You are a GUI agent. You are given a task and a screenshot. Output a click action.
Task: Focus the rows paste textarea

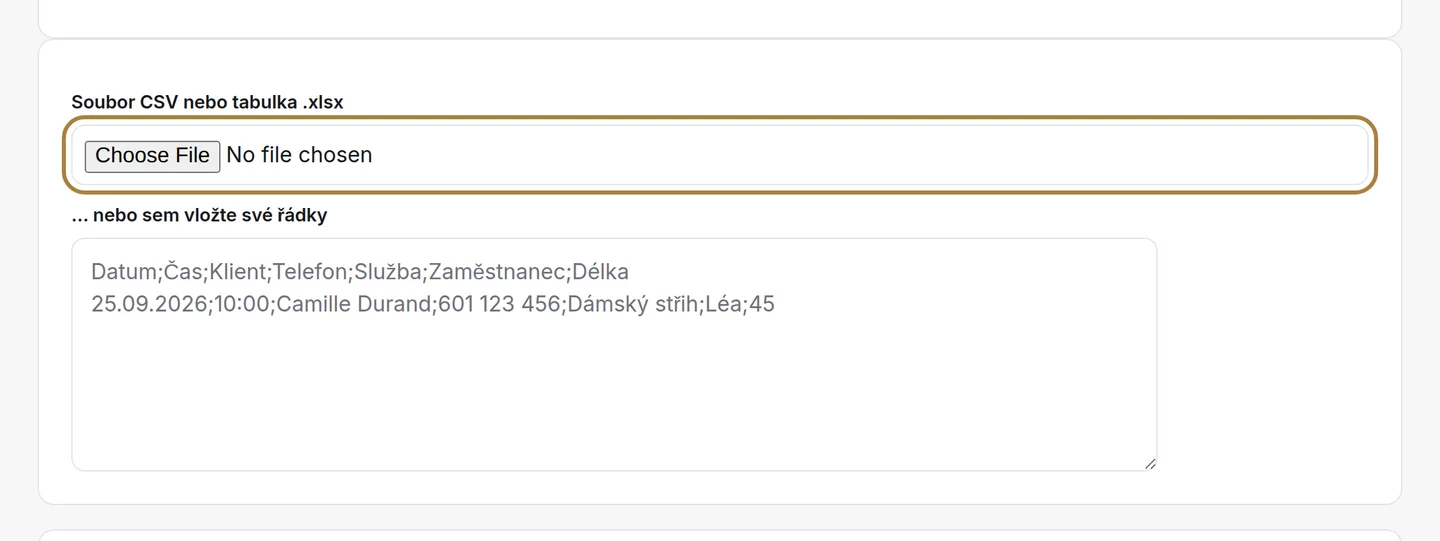click(614, 354)
